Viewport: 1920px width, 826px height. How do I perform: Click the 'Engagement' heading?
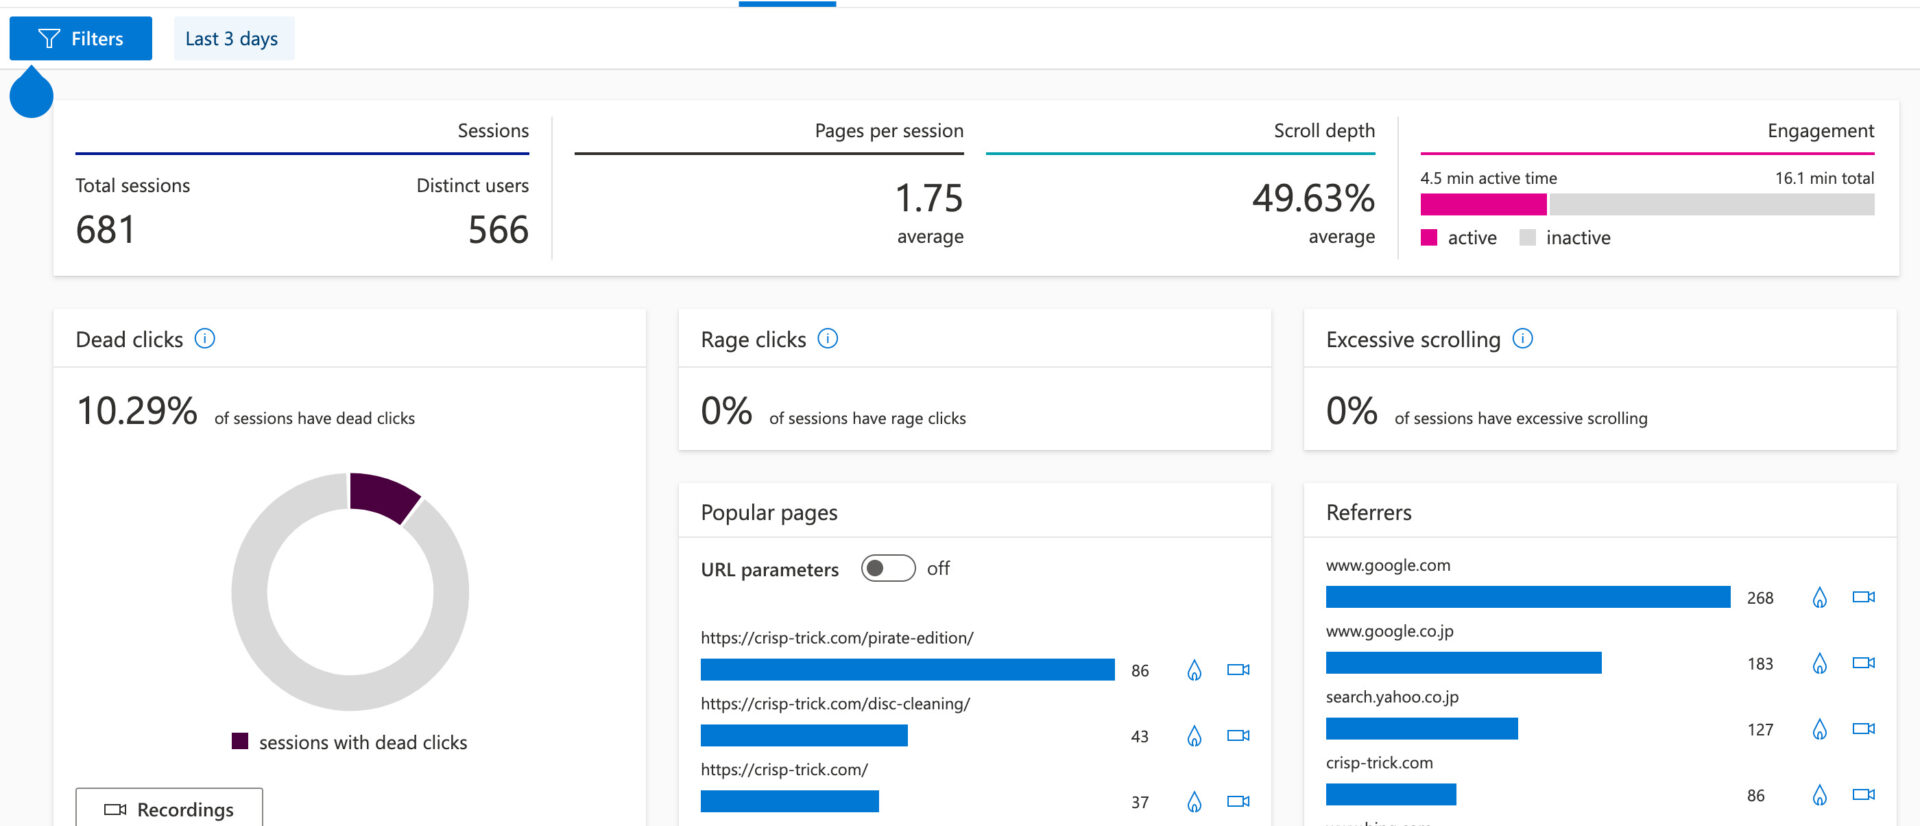point(1821,131)
